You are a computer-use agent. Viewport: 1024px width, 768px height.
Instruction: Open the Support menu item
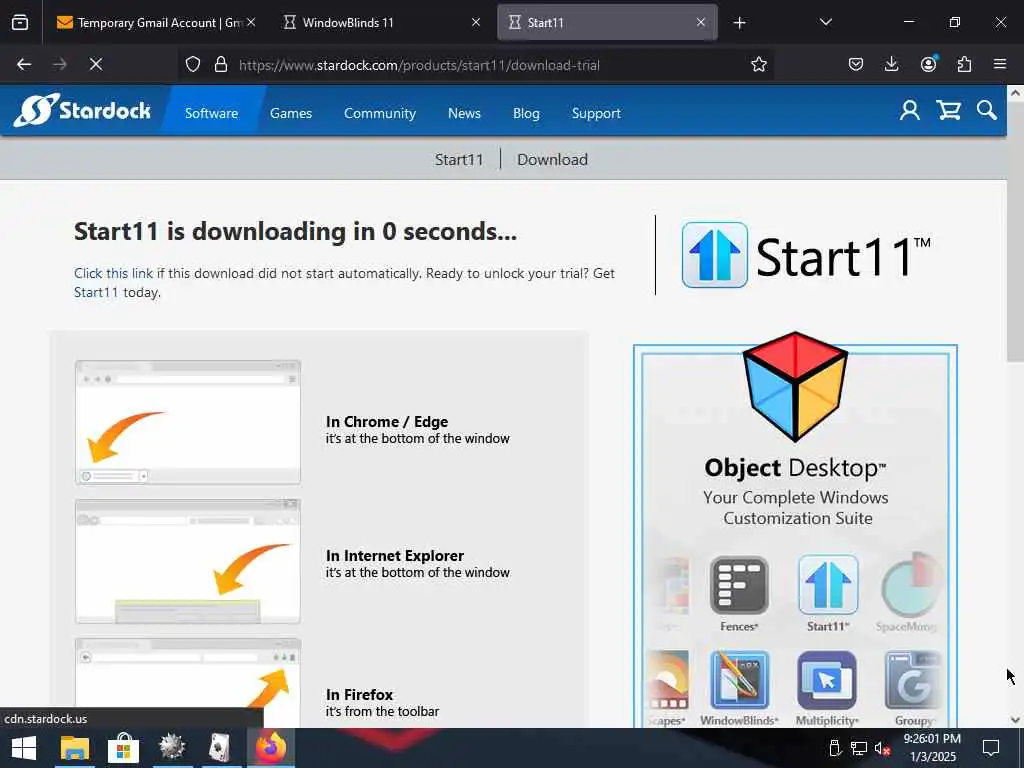point(596,113)
